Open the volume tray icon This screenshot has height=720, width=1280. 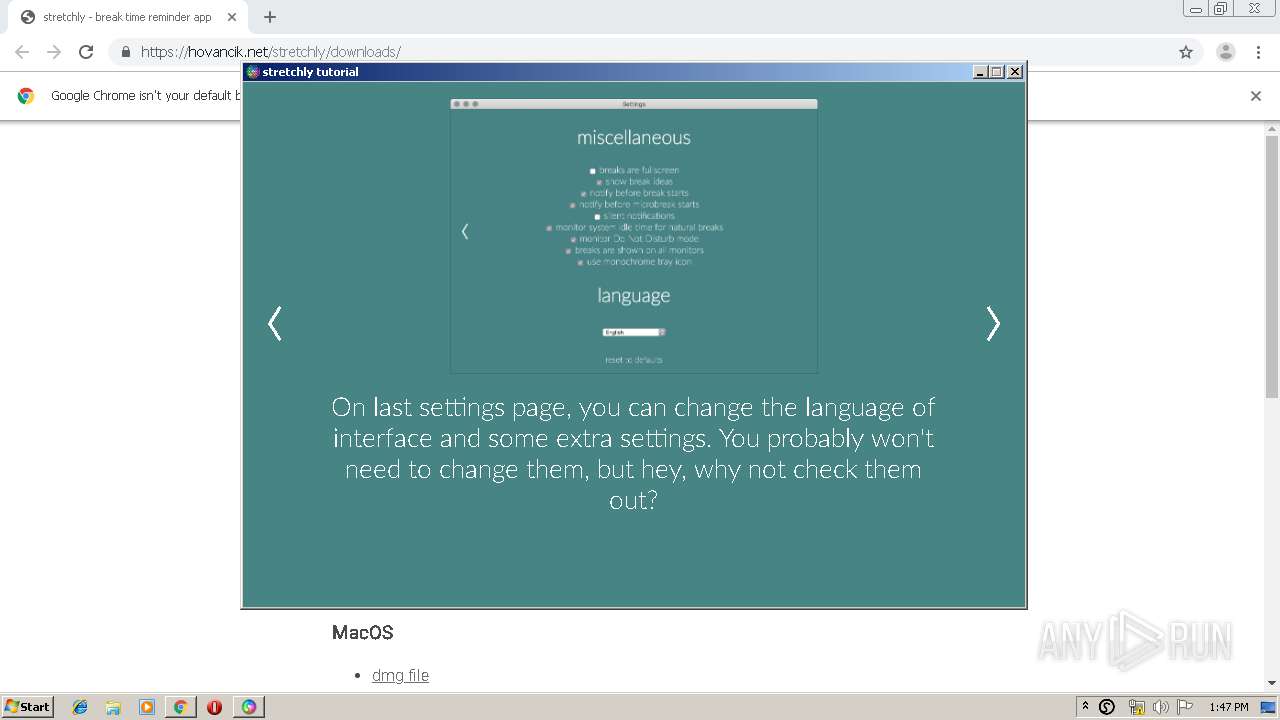(x=1161, y=707)
